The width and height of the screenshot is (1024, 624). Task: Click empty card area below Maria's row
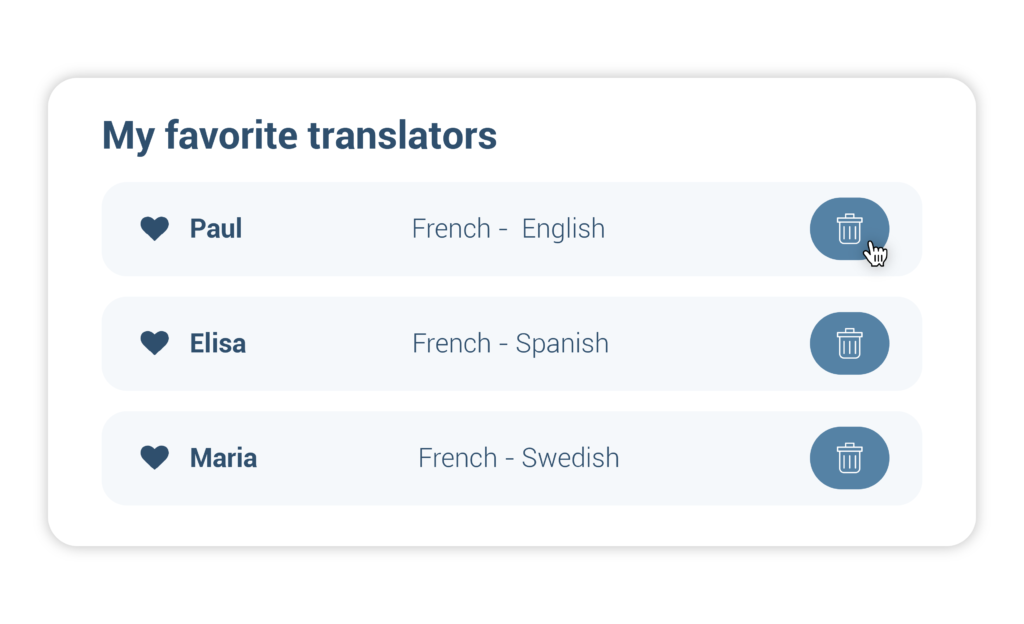(x=512, y=525)
